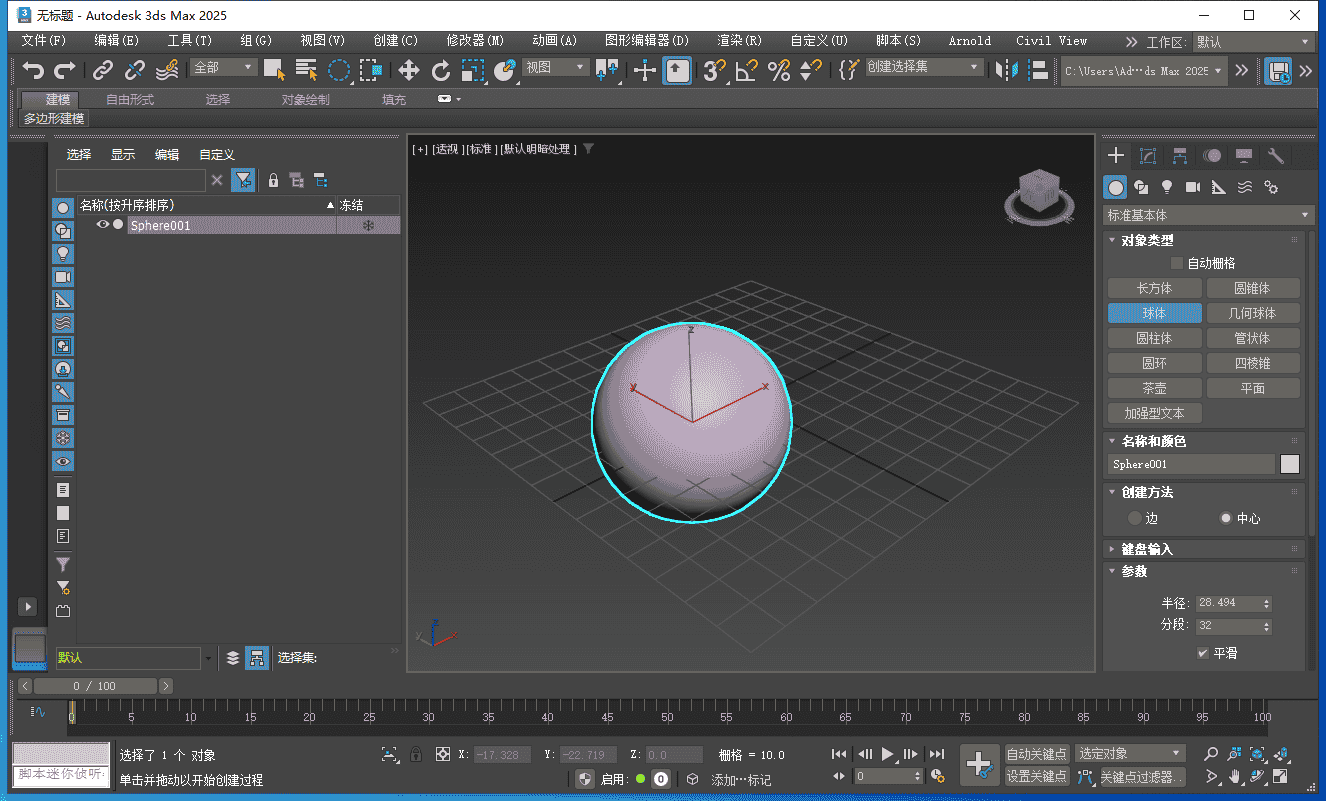Switch to the Cameras creation category
This screenshot has width=1326, height=801.
[x=1193, y=187]
